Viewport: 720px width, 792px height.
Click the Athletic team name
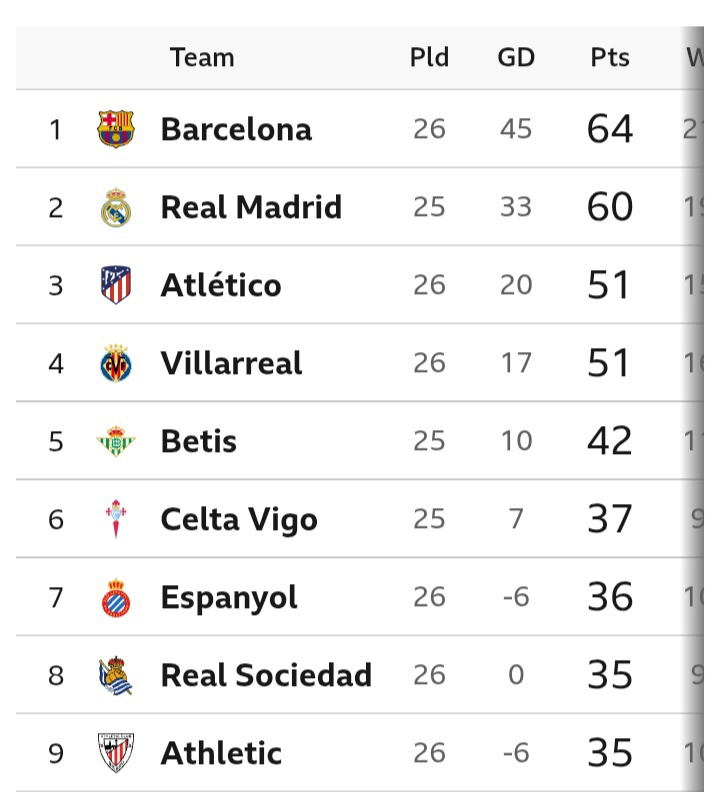tap(221, 753)
